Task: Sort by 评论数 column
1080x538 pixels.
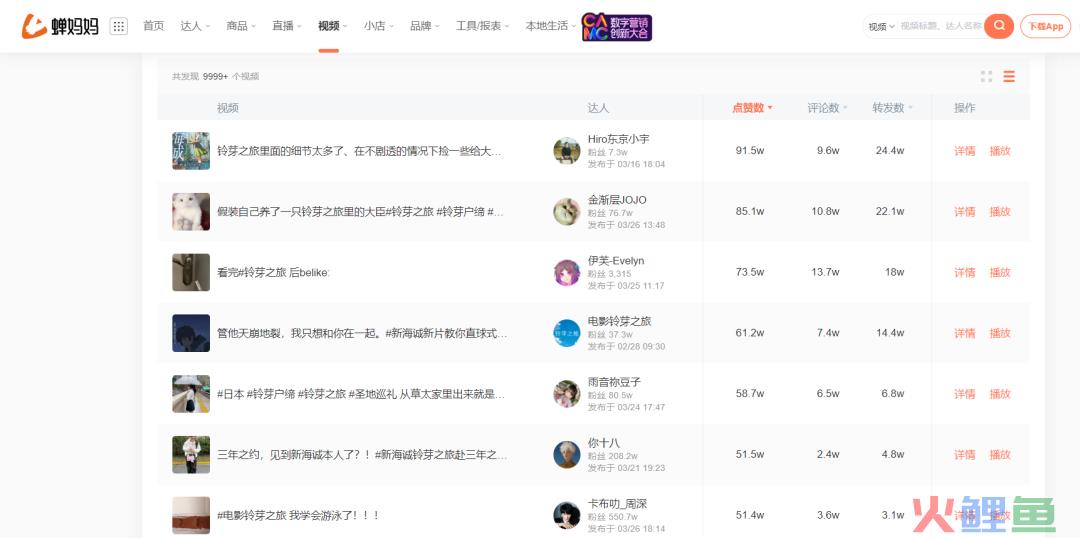Action: pyautogui.click(x=827, y=107)
